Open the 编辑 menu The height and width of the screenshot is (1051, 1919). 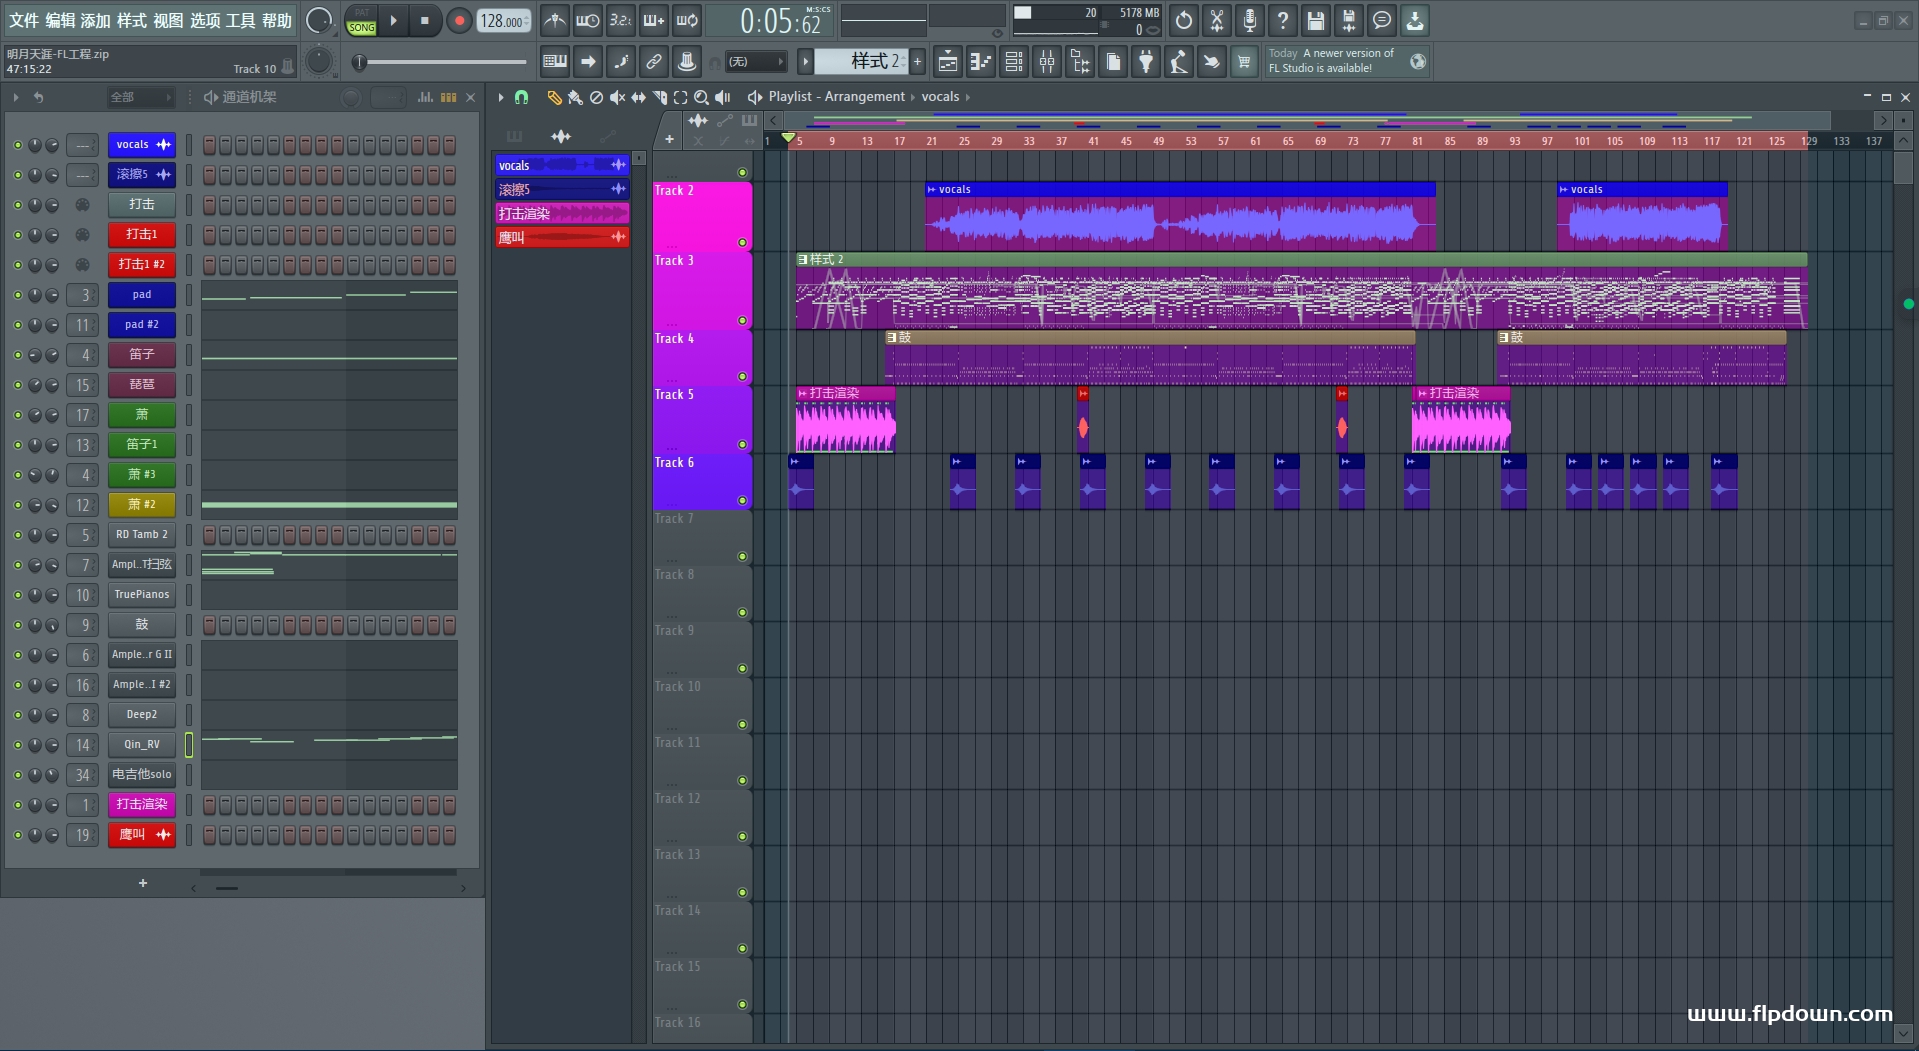point(60,20)
